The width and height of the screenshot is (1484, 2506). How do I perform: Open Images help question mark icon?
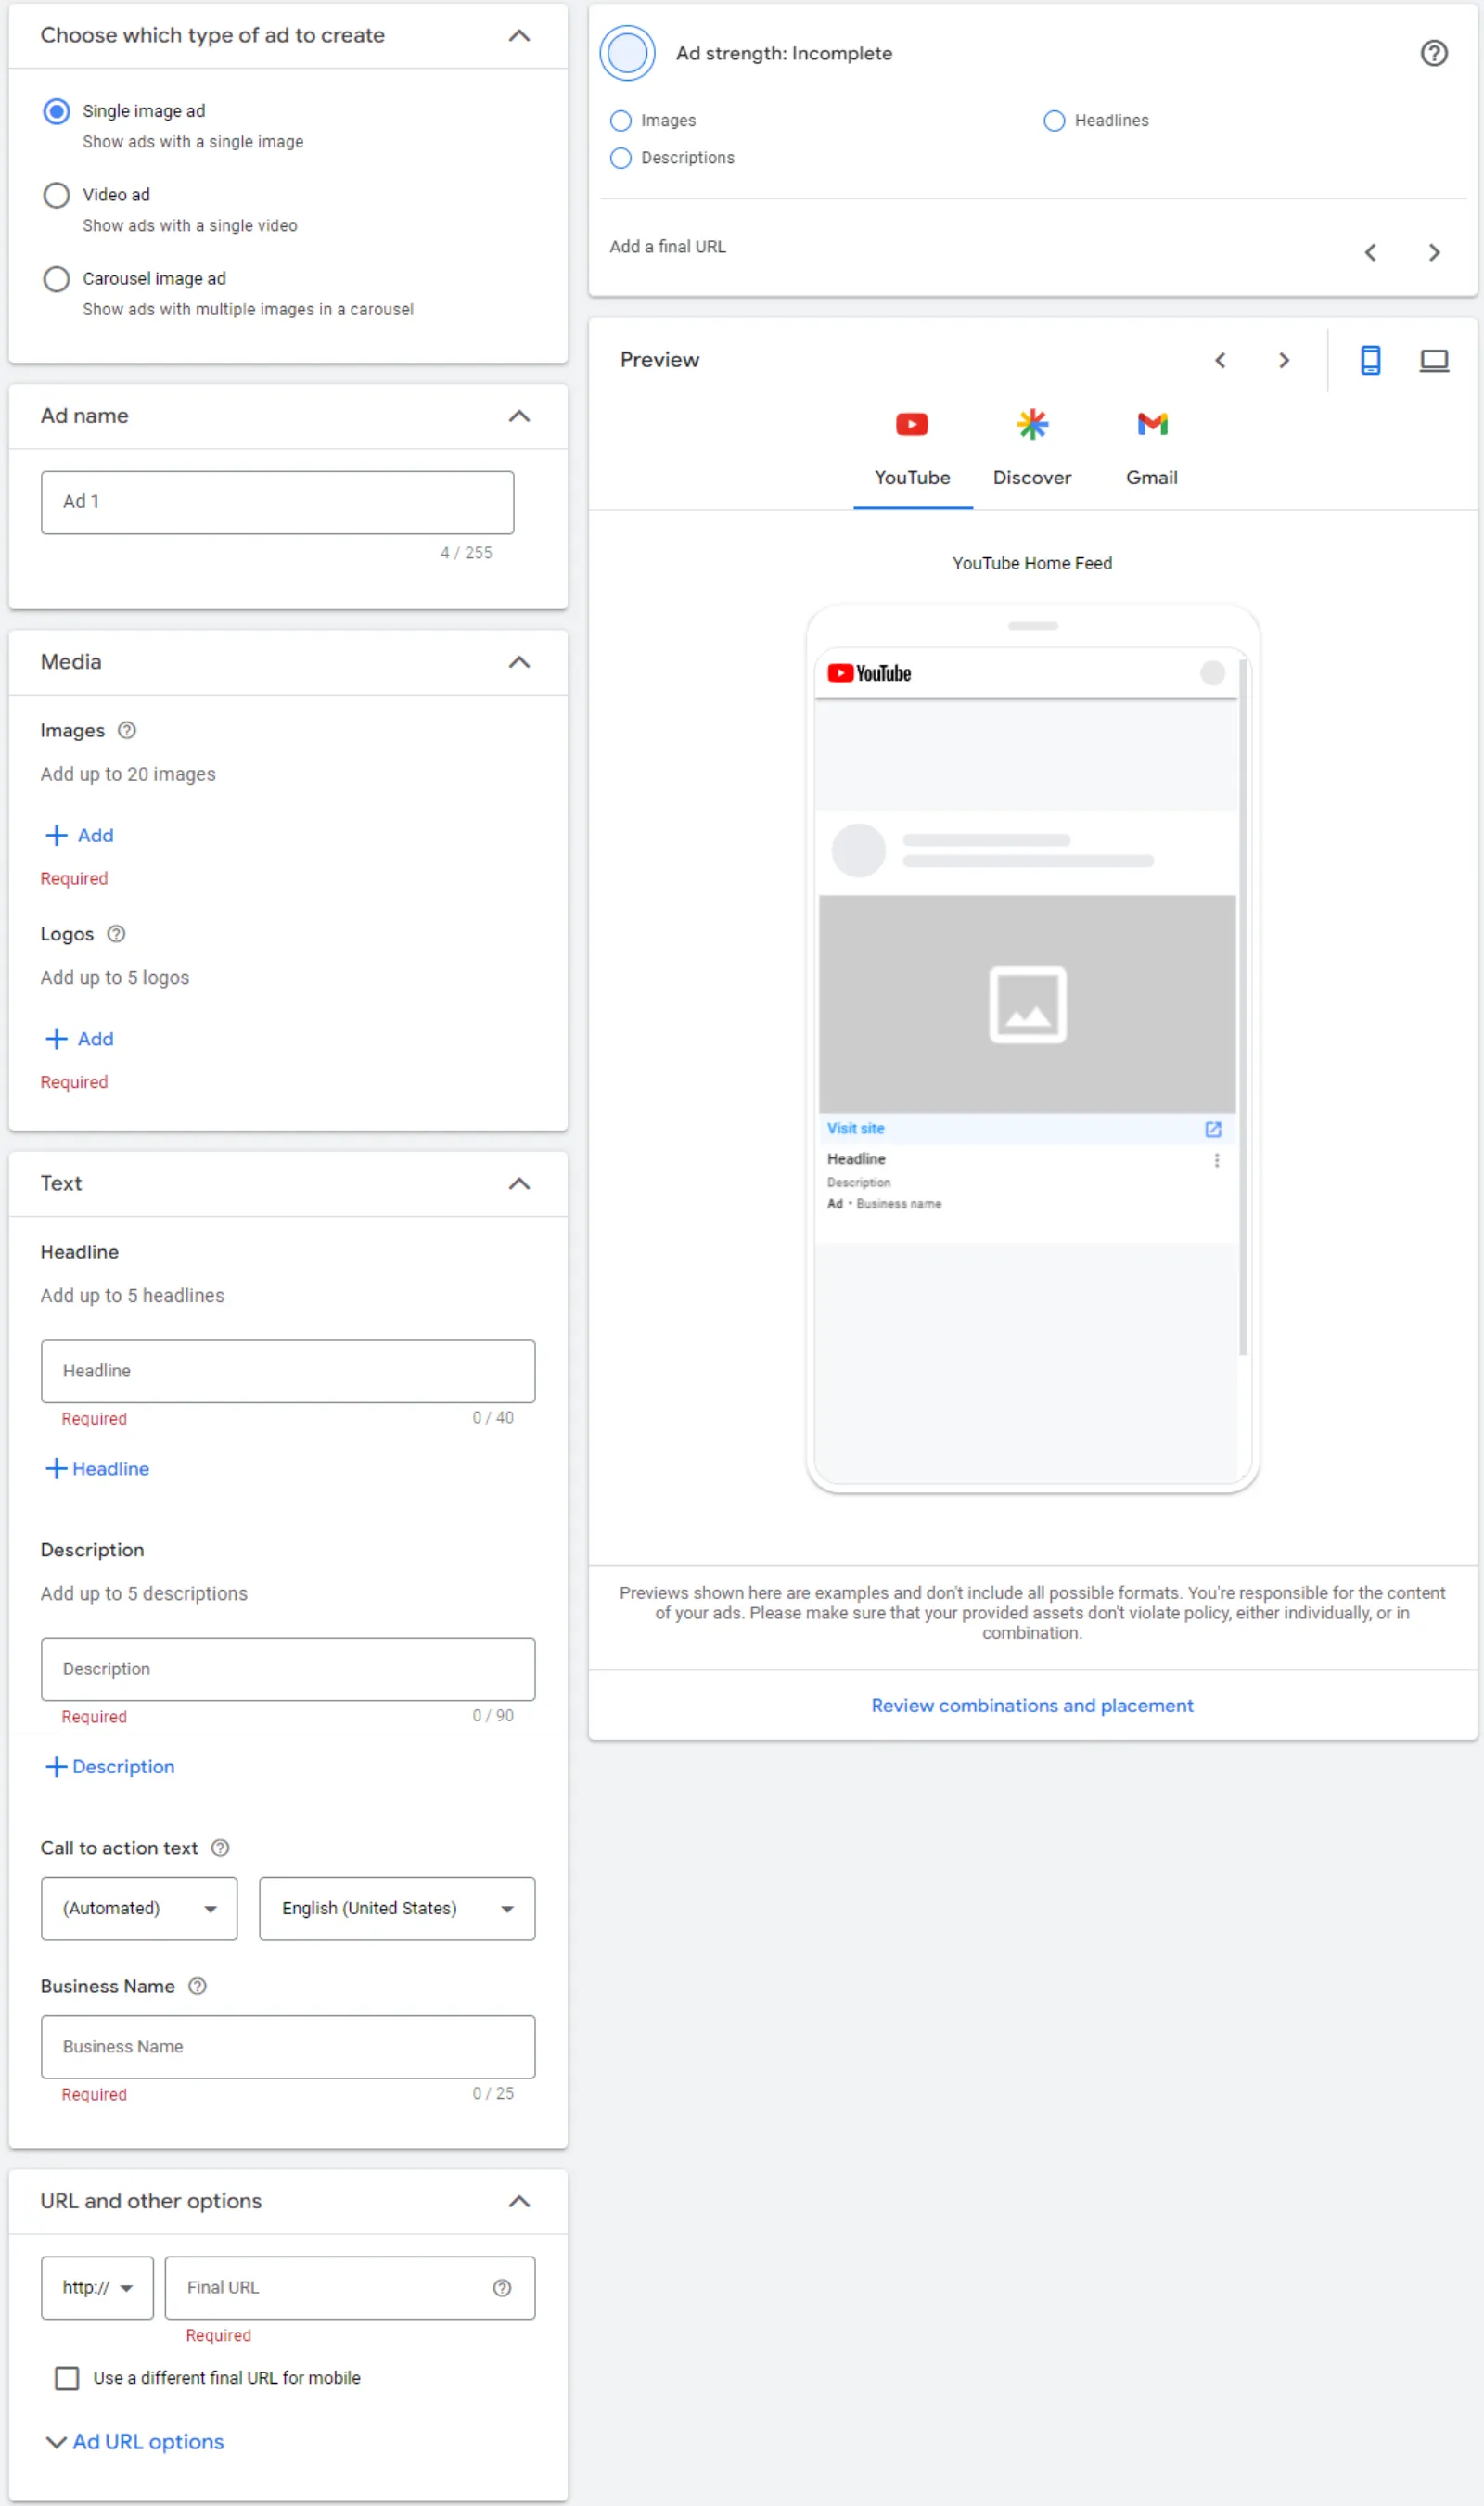(127, 731)
